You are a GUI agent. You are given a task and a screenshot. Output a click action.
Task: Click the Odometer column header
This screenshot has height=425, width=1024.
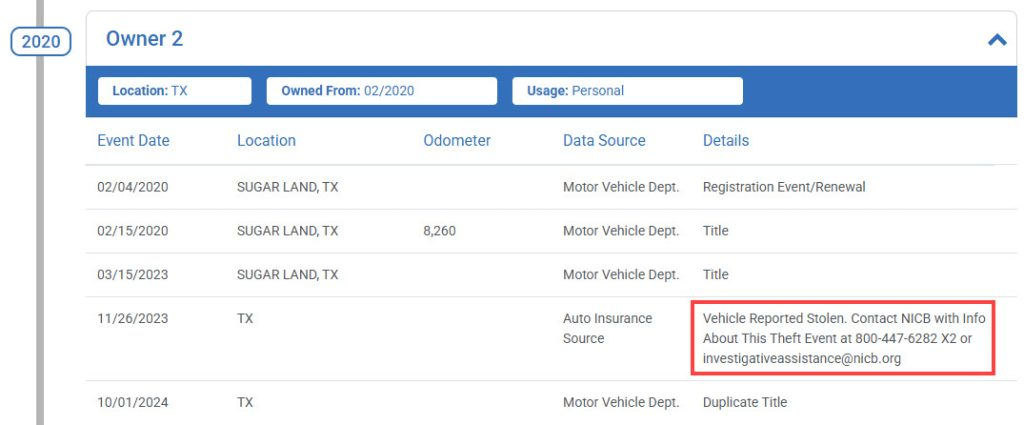tap(456, 140)
